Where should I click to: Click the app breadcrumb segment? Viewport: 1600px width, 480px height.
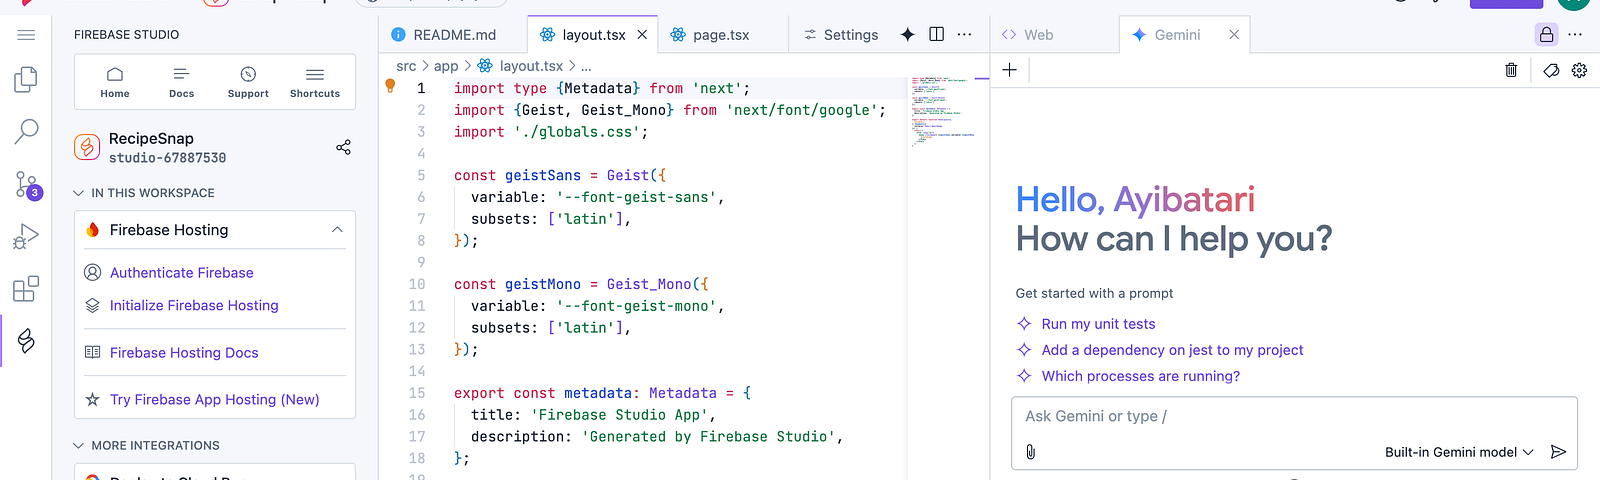446,66
